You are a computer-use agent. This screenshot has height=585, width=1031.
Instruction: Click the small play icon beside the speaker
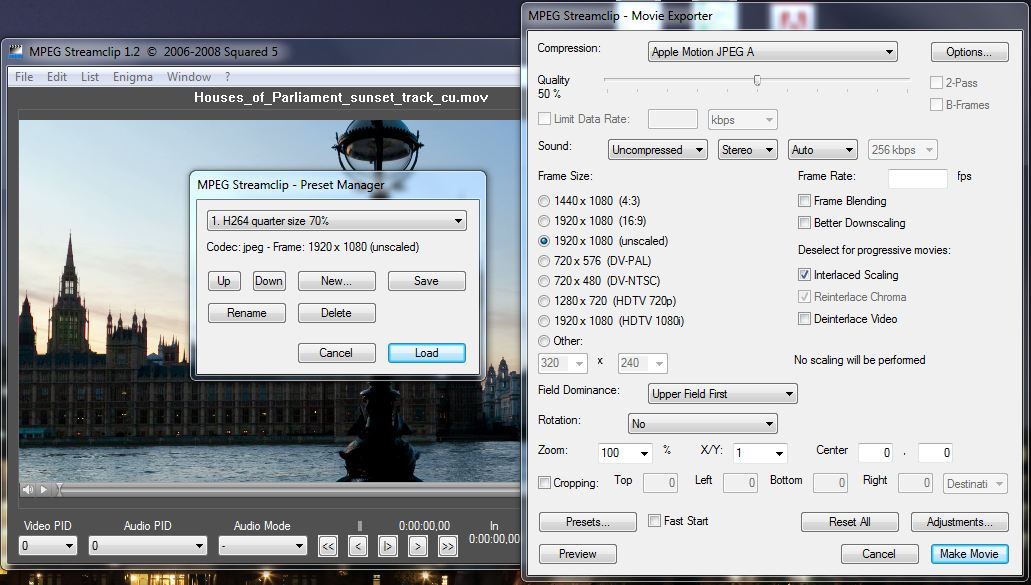point(43,490)
